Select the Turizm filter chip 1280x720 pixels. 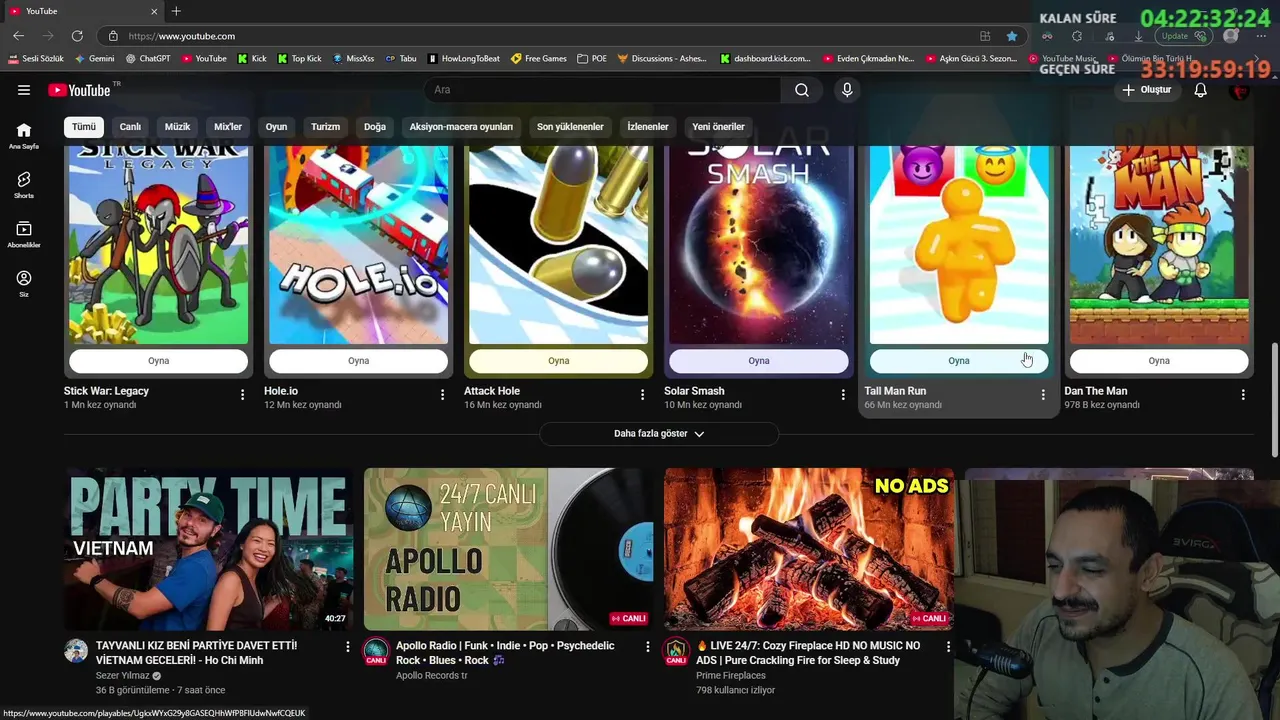pos(325,127)
